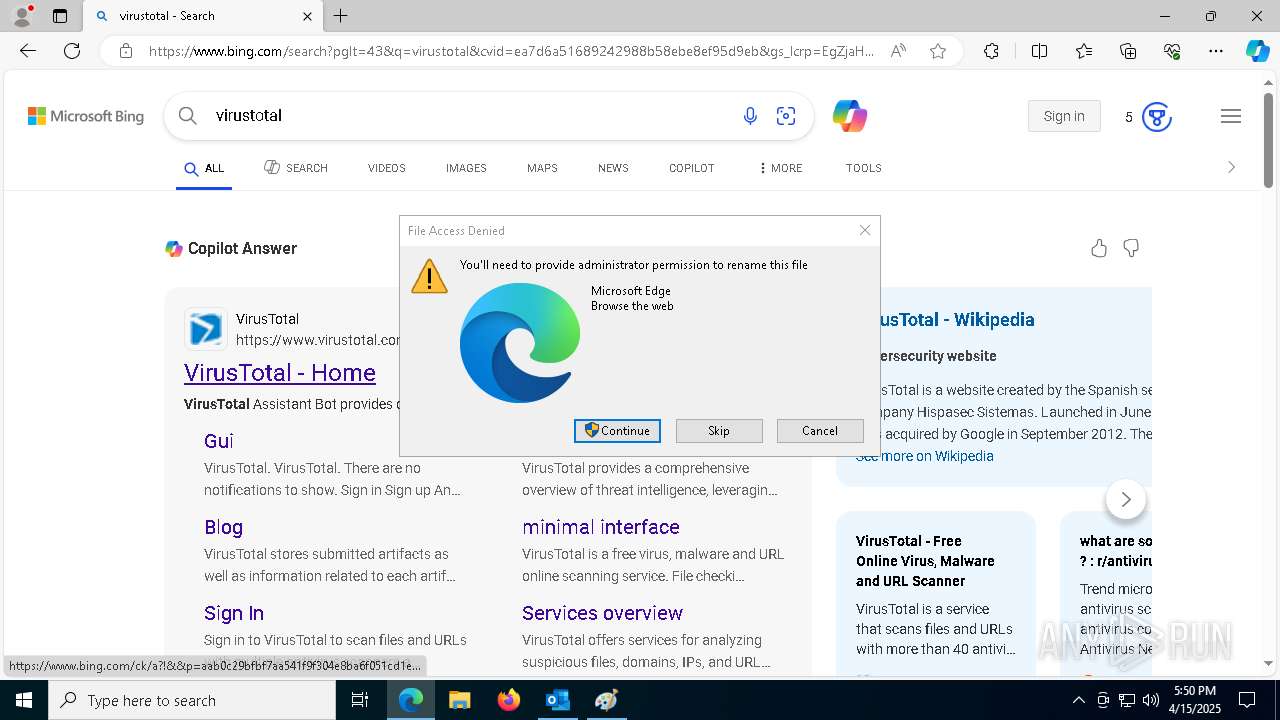Open the tab actions menu icon
The image size is (1280, 720).
(x=60, y=16)
